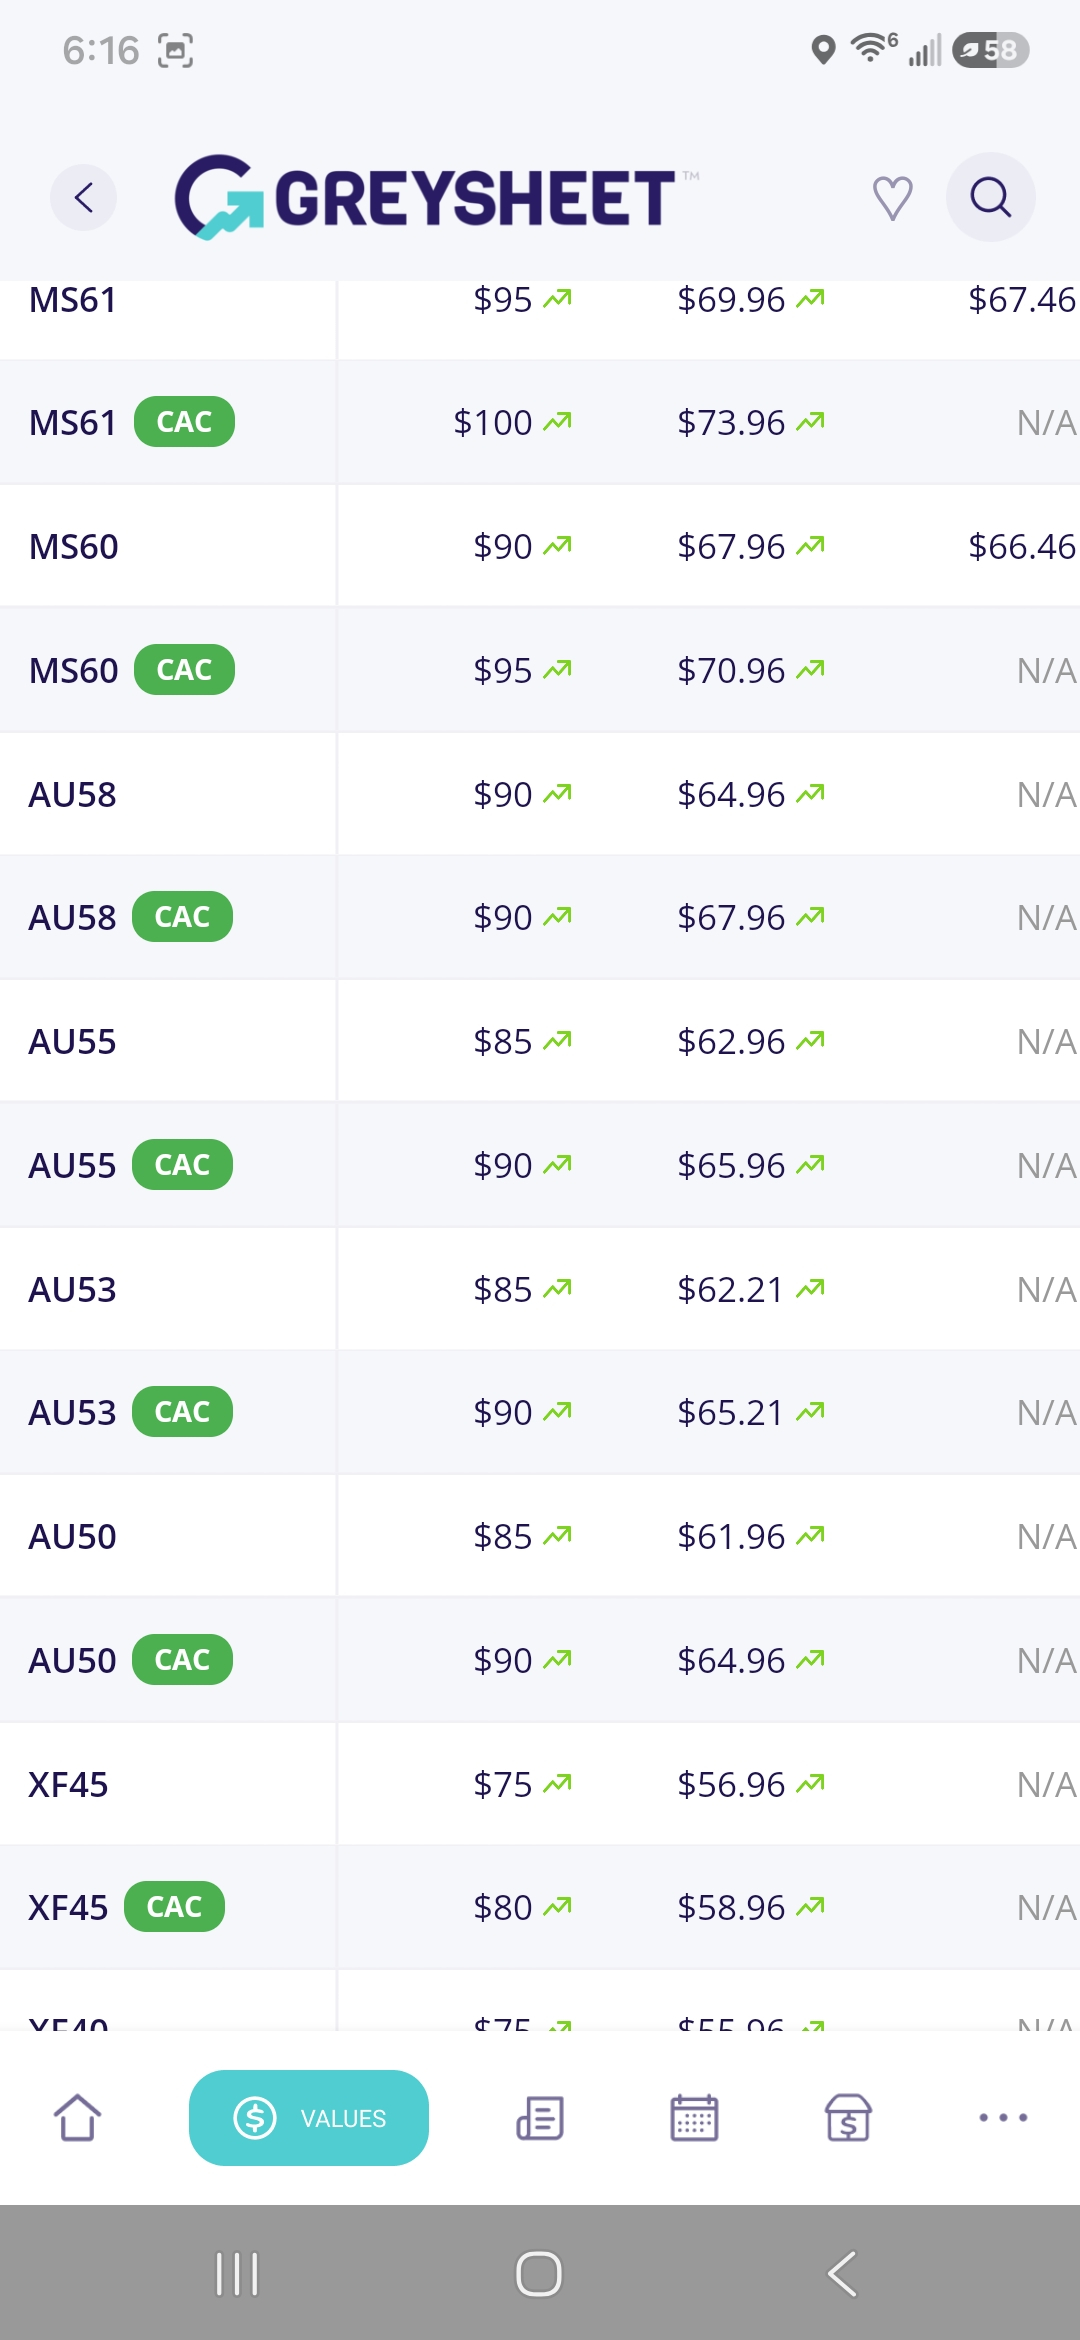Tap the trend arrow next to $62.21 in the AU53 row
The height and width of the screenshot is (2340, 1080).
coord(810,1289)
